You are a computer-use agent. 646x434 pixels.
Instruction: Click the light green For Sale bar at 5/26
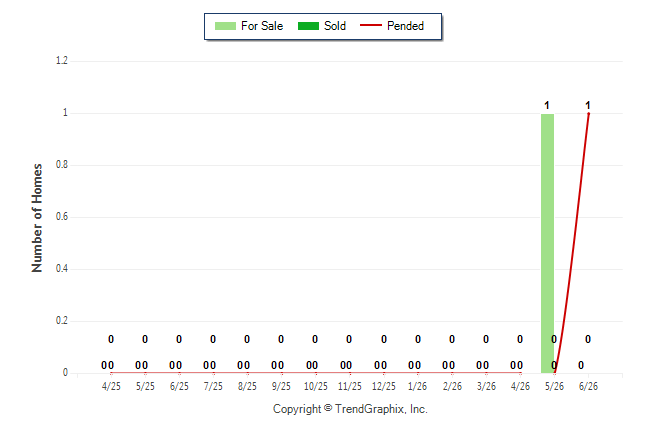[x=547, y=243]
